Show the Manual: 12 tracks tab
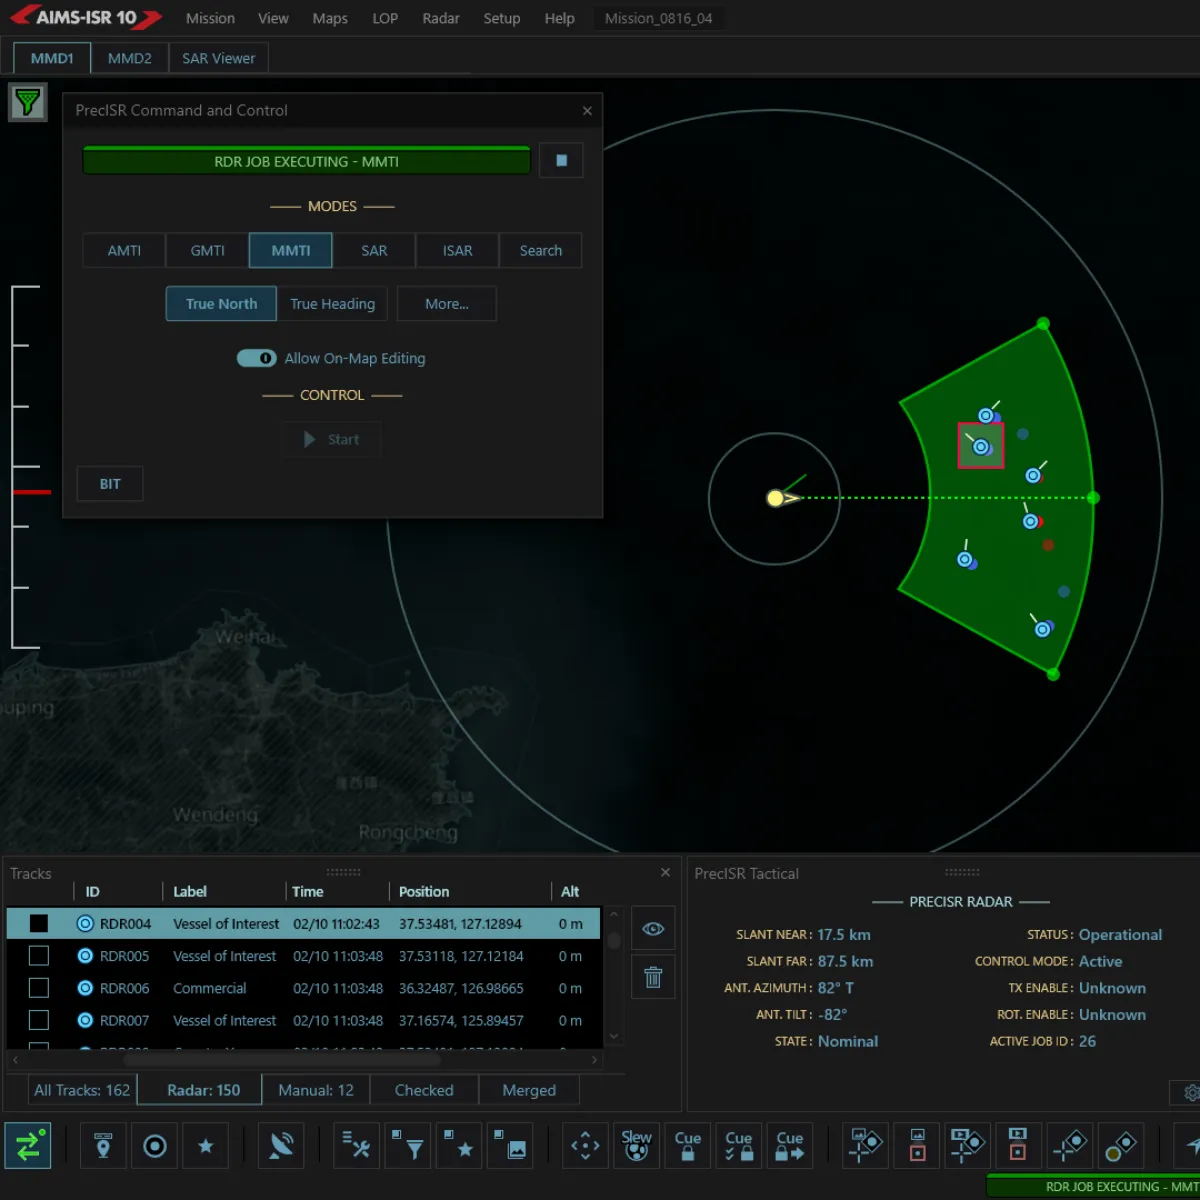 pyautogui.click(x=316, y=1090)
